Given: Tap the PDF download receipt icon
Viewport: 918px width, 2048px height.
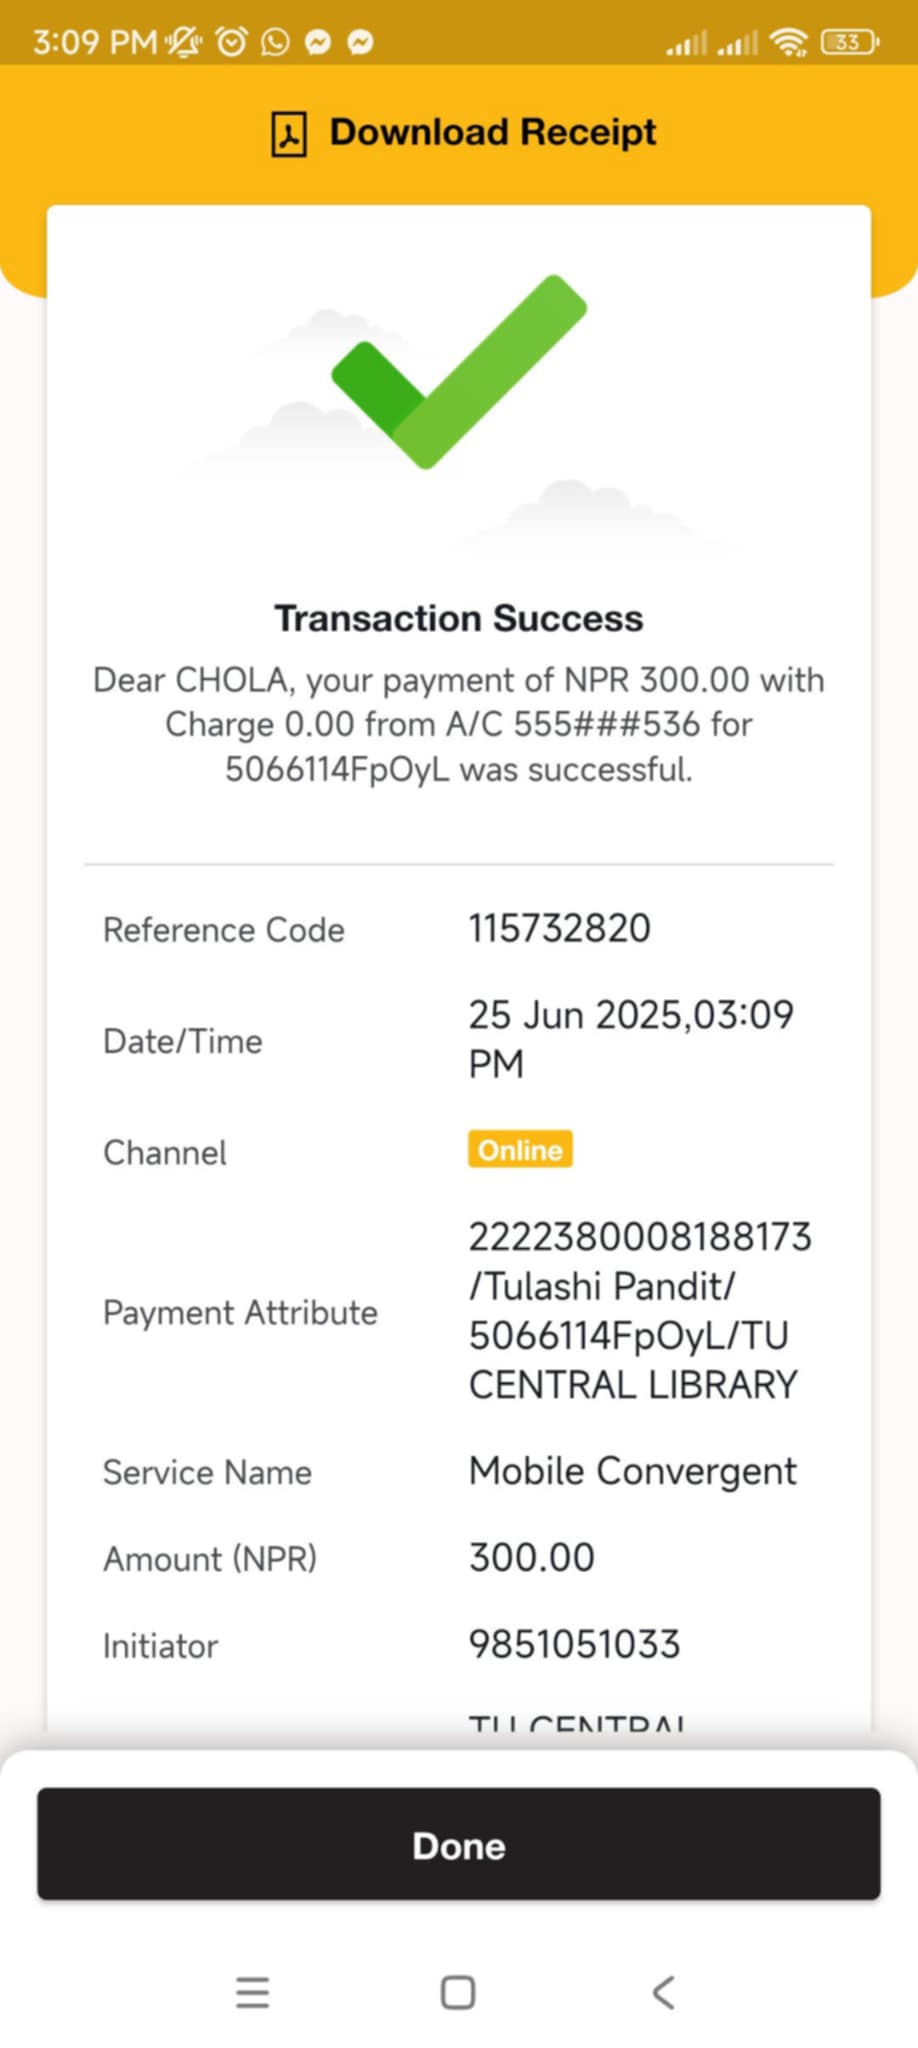Looking at the screenshot, I should [x=288, y=134].
